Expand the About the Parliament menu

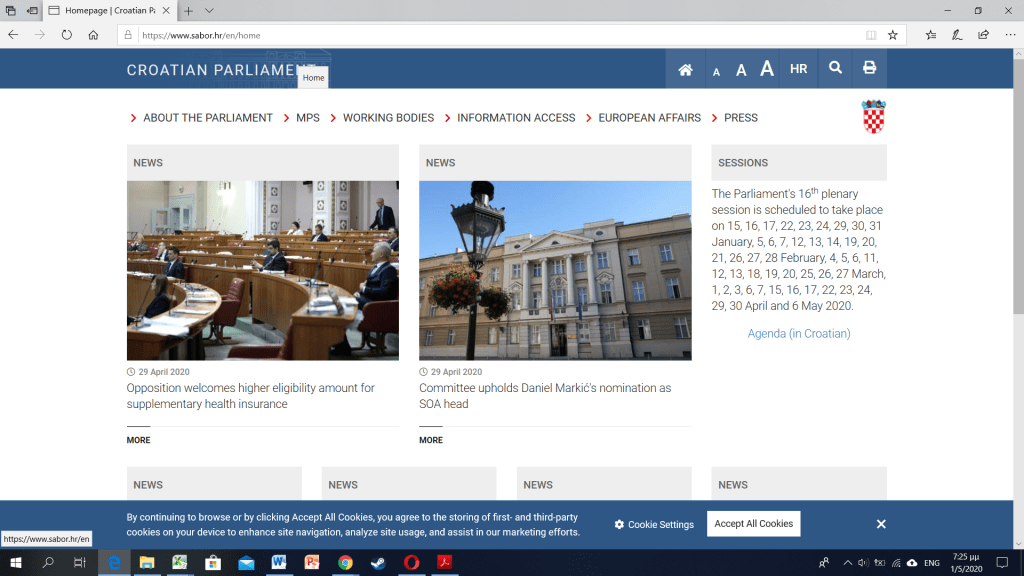point(207,118)
